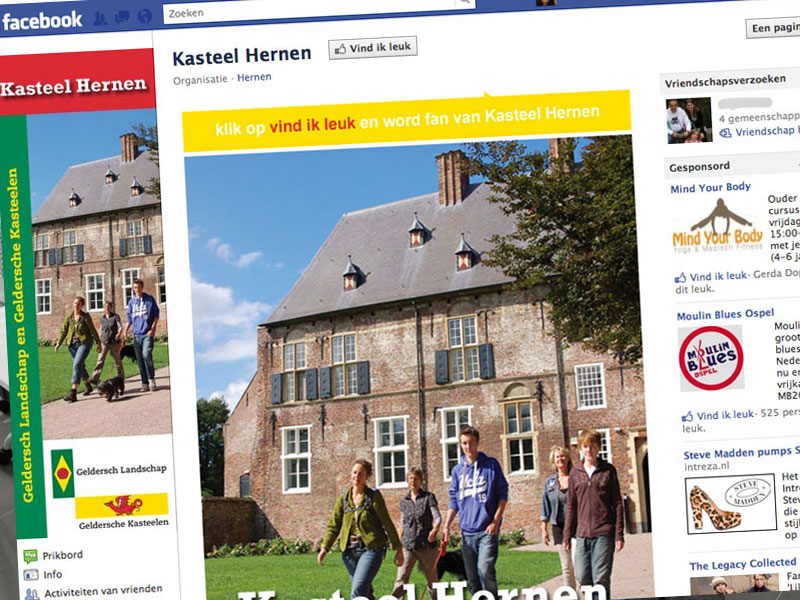Image resolution: width=800 pixels, height=600 pixels.
Task: Open the notifications globe icon
Action: coord(144,16)
